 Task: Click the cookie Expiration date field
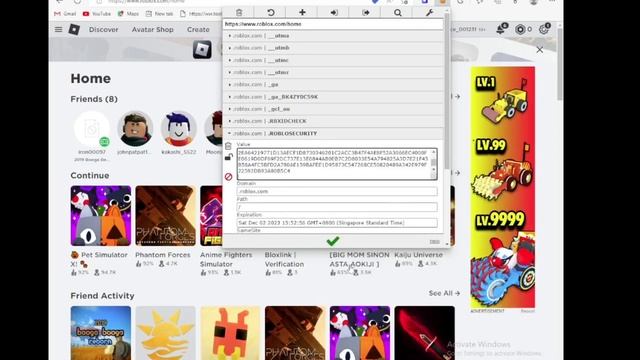[x=337, y=223]
